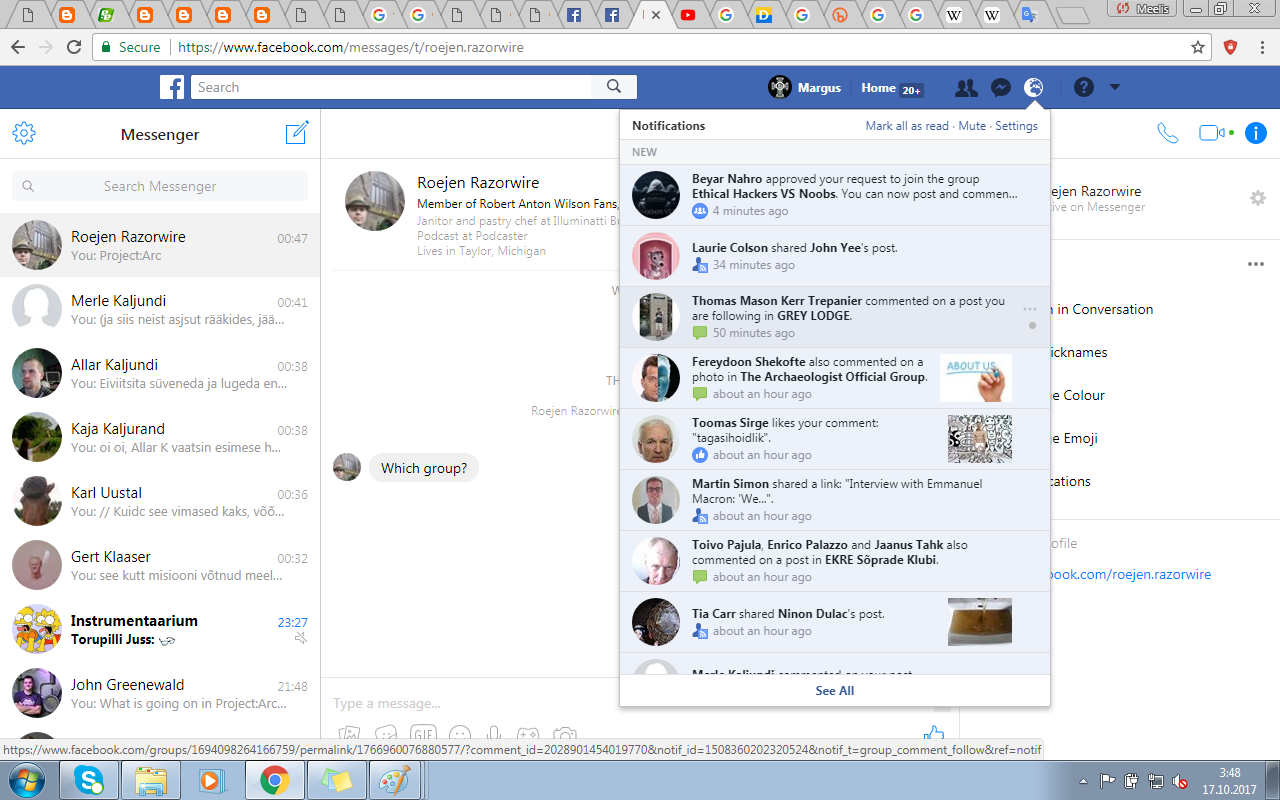Open Martin Simon shared link notification
1280x800 pixels.
tap(835, 500)
